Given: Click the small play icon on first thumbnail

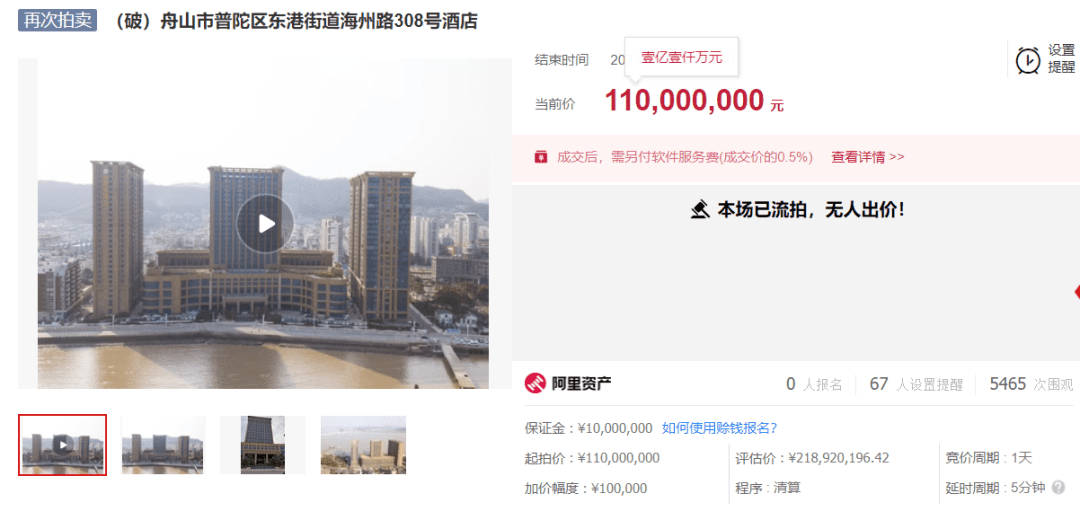Looking at the screenshot, I should [63, 445].
